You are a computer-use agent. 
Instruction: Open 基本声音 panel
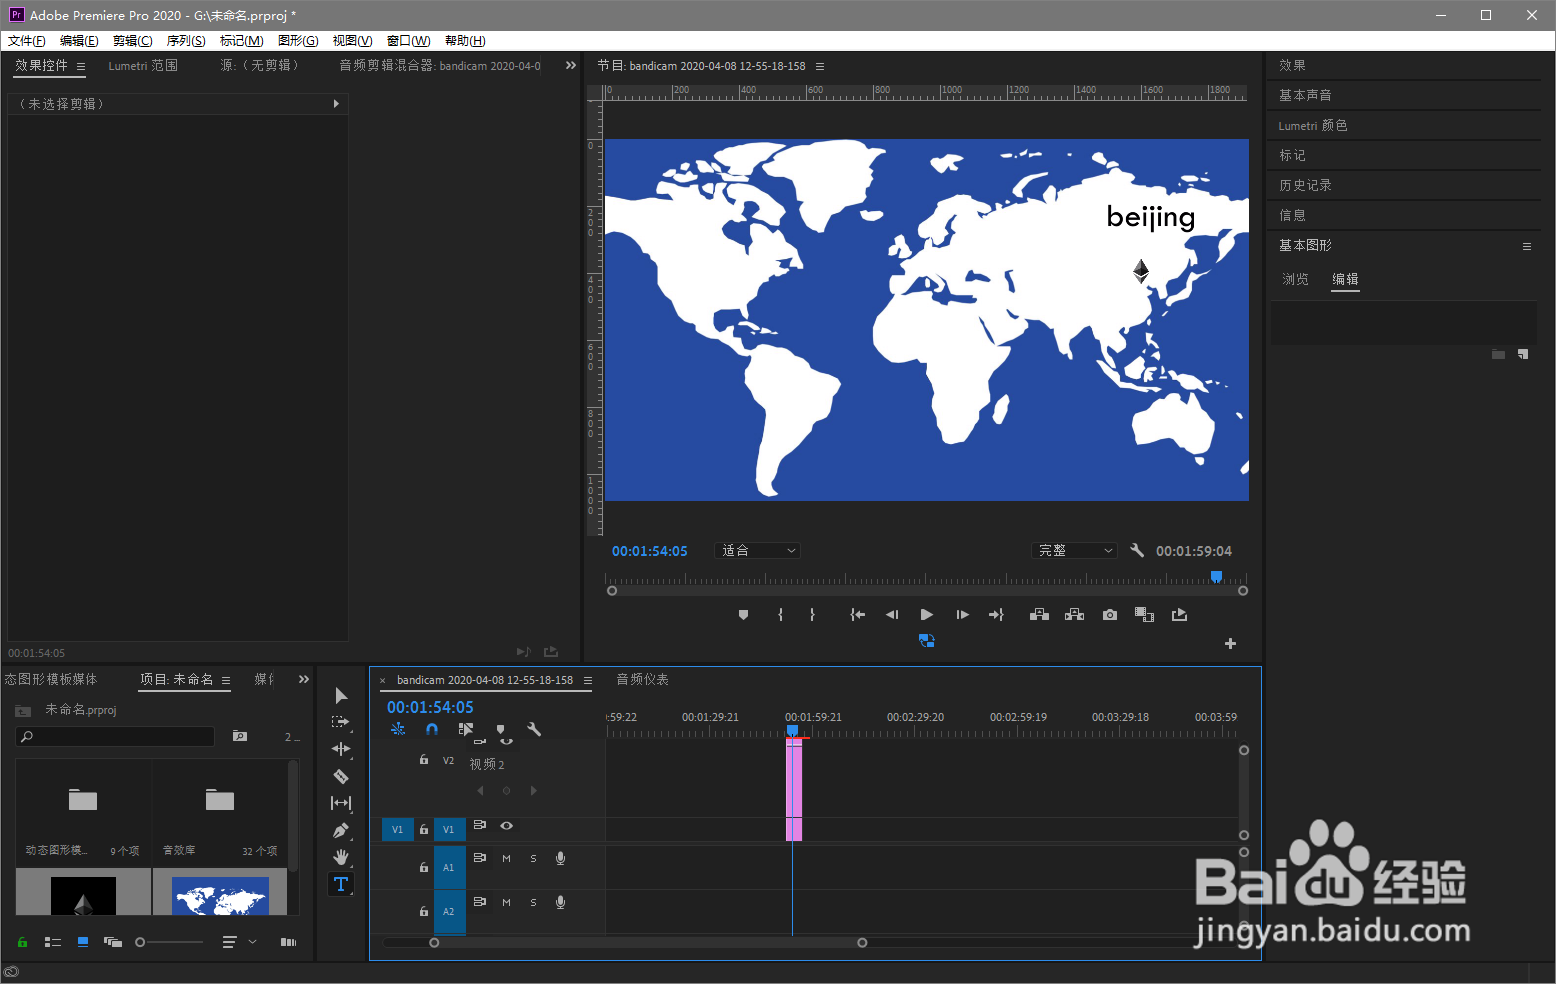click(1305, 95)
